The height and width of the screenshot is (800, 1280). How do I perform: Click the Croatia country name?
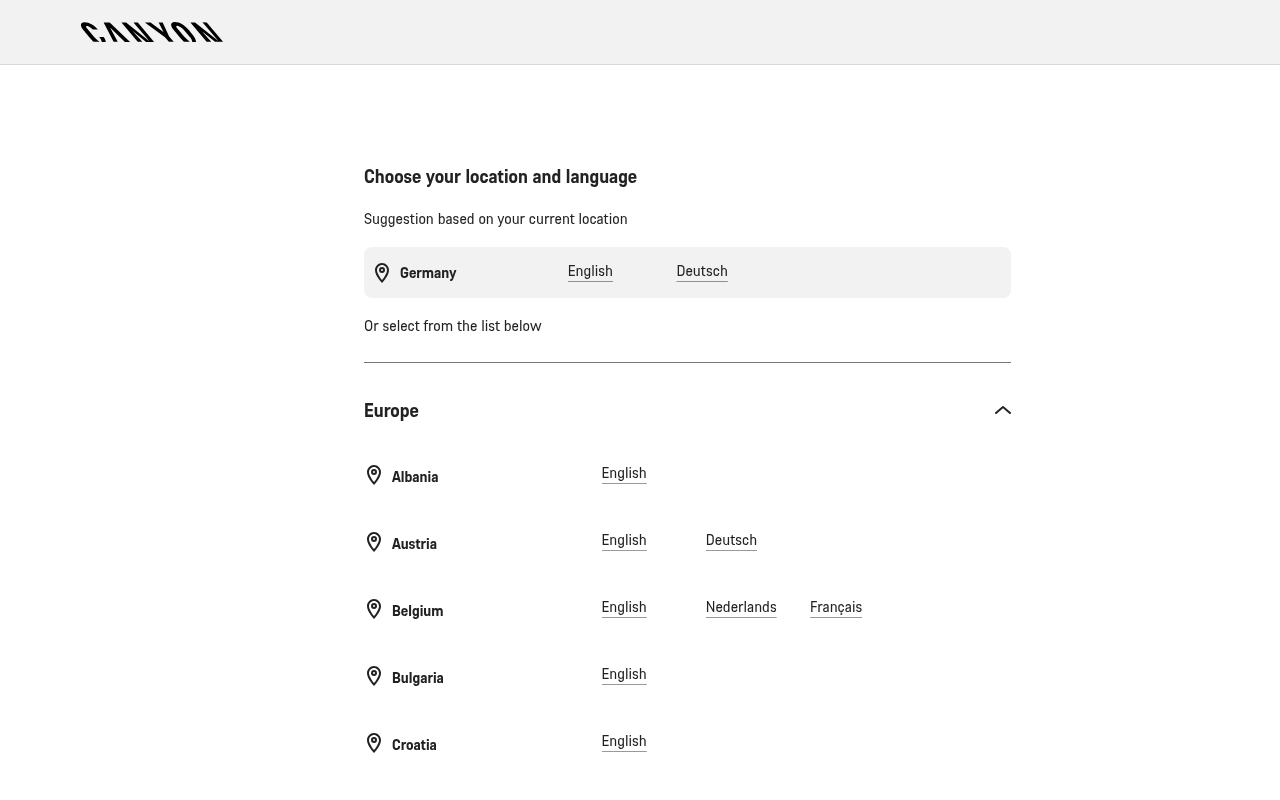[414, 745]
